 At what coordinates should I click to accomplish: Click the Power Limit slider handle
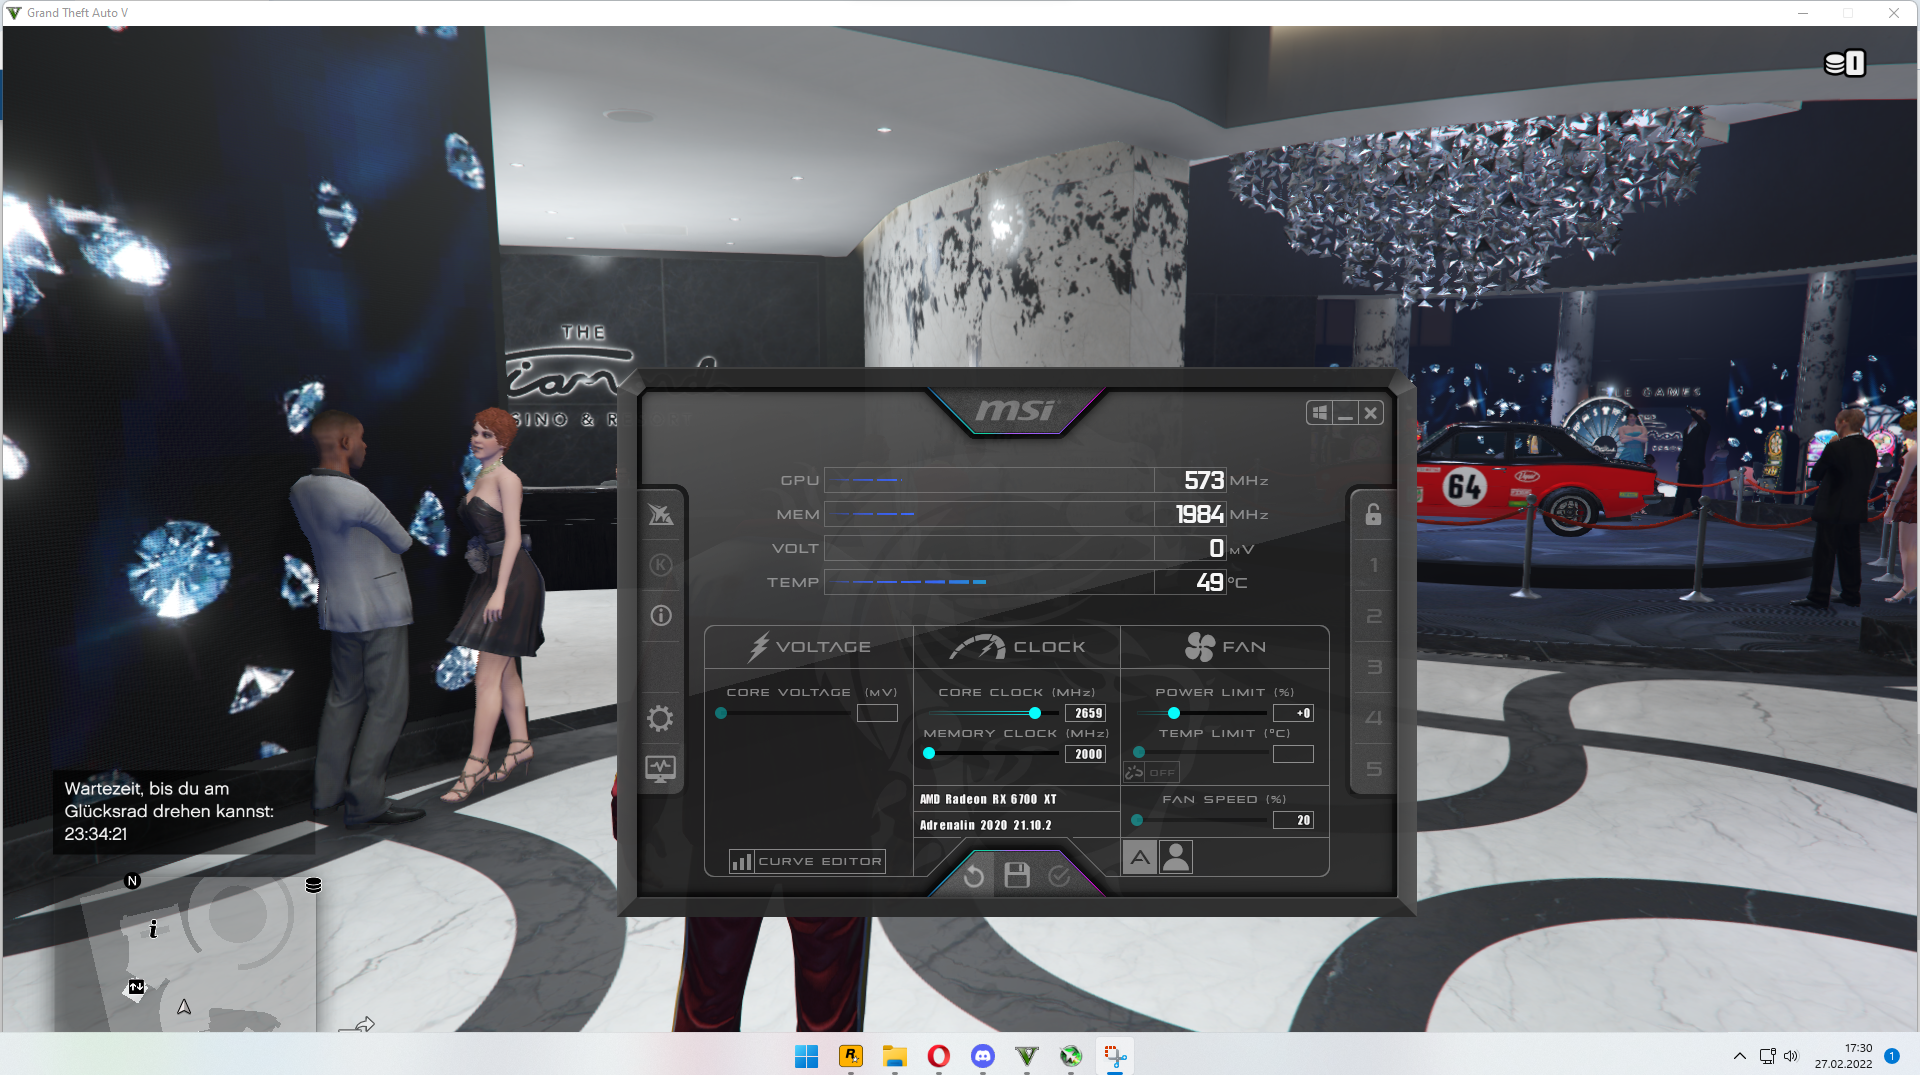(x=1174, y=713)
